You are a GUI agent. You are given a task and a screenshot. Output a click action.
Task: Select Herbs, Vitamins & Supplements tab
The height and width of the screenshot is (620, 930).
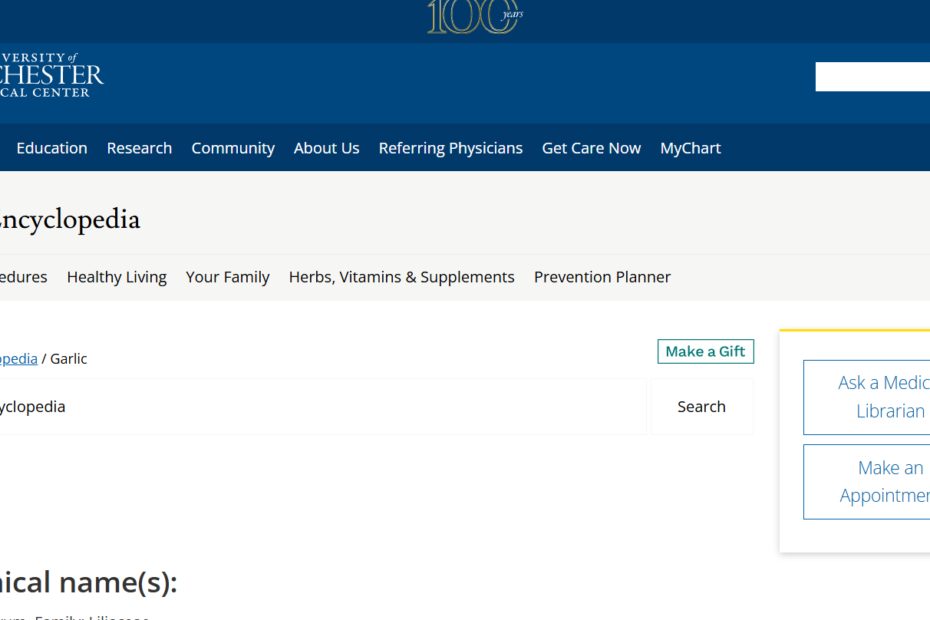point(401,277)
